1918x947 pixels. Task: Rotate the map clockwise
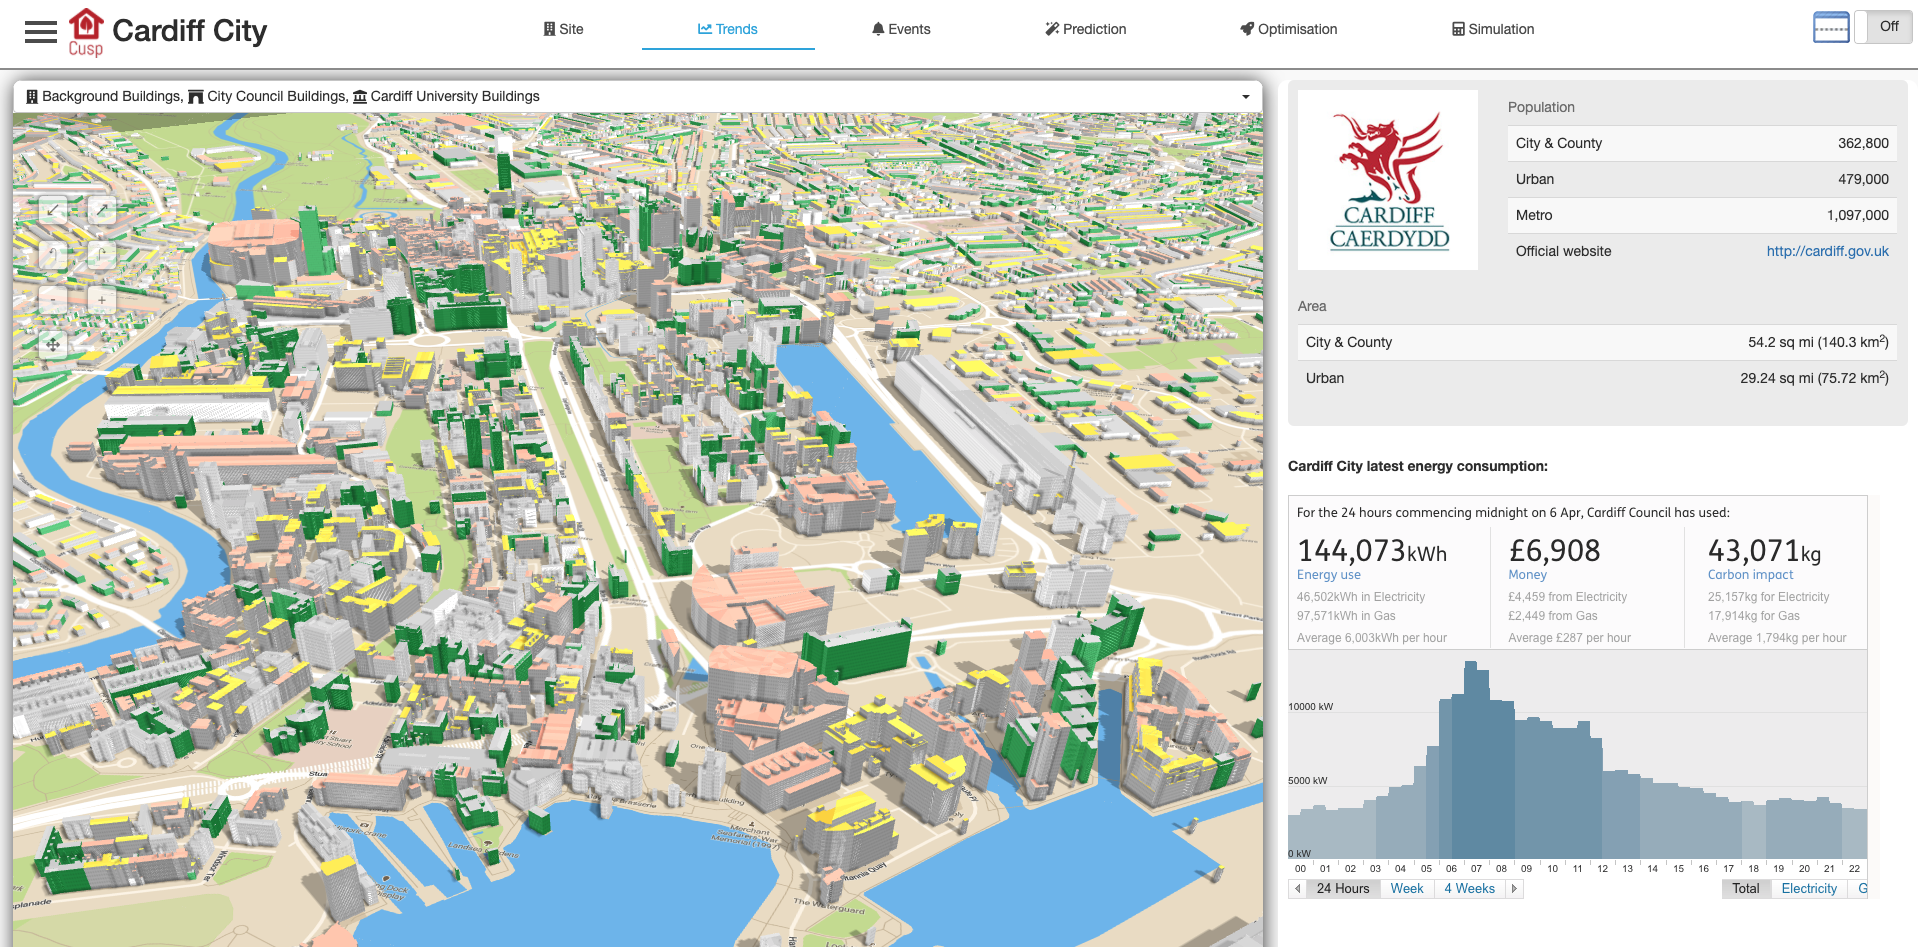[102, 255]
